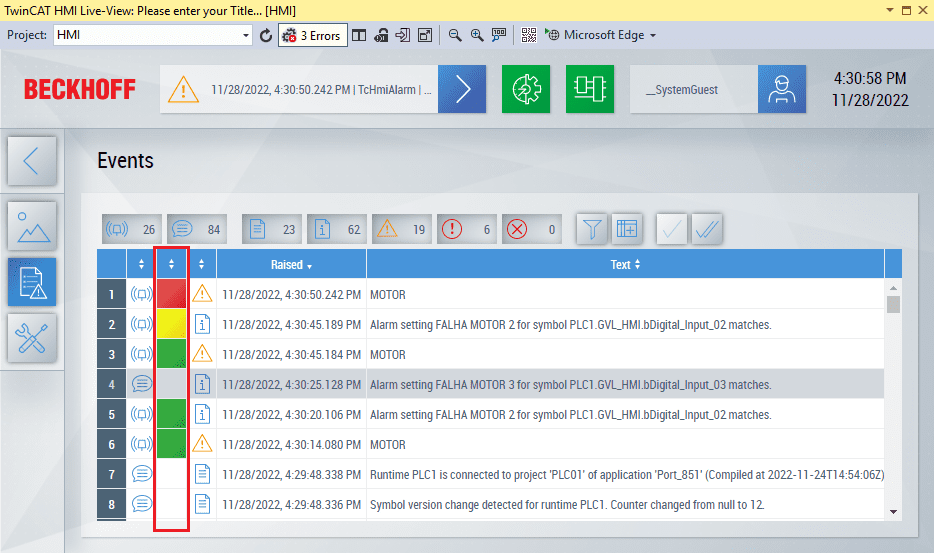
Task: Click the info icon in row 5
Action: coord(203,414)
